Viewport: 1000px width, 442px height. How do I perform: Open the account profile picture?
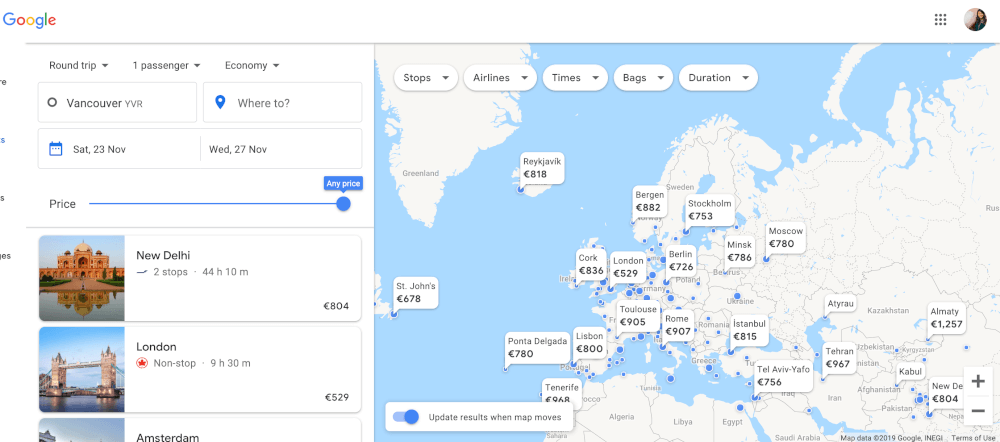(974, 20)
